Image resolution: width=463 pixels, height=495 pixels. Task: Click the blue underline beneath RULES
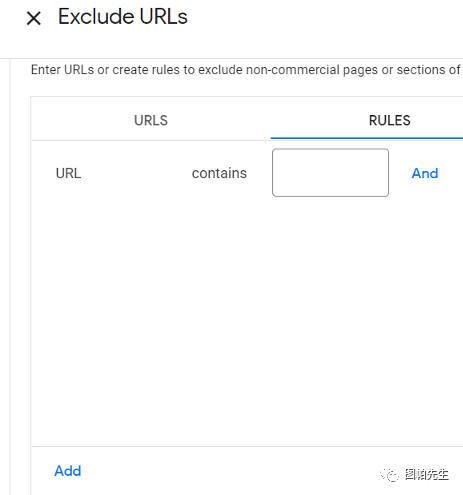pyautogui.click(x=367, y=138)
